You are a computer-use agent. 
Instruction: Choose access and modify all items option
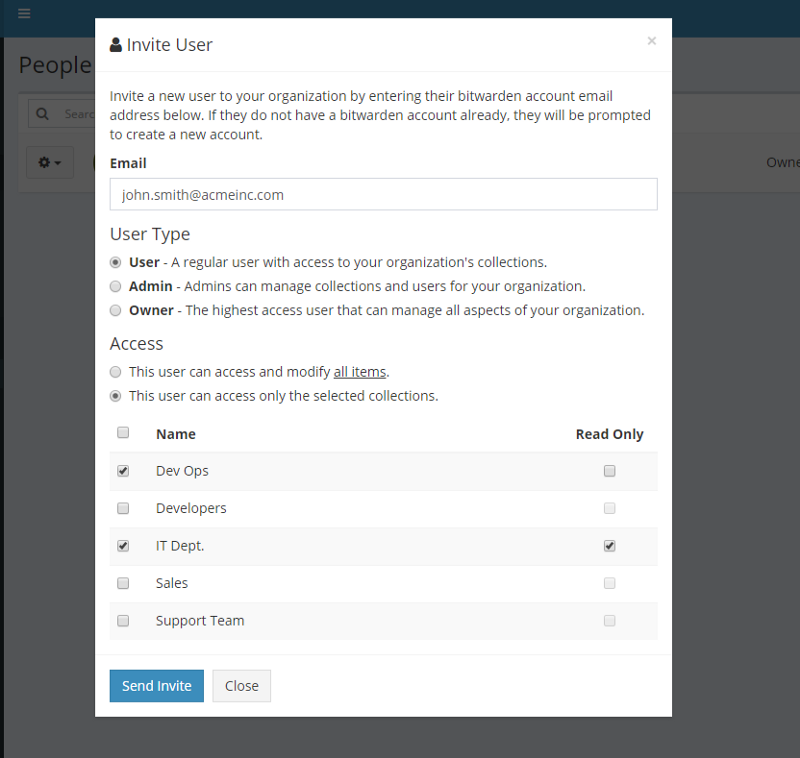tap(116, 372)
